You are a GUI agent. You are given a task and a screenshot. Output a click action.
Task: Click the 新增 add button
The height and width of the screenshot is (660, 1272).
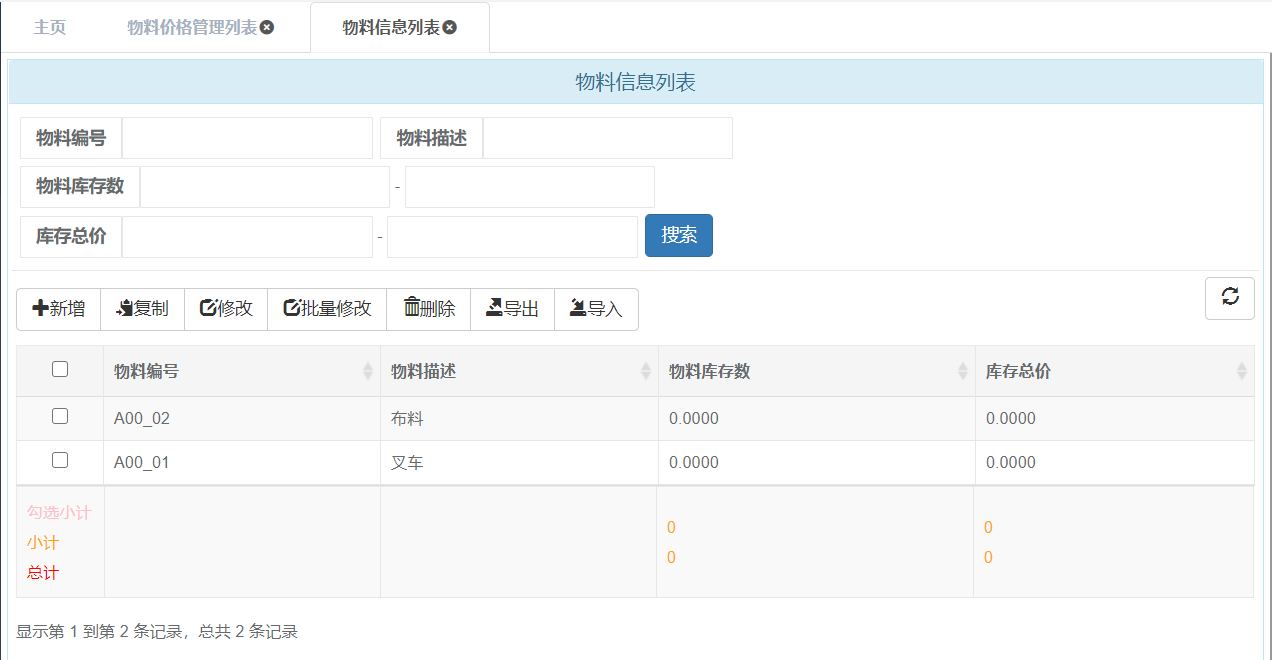59,309
